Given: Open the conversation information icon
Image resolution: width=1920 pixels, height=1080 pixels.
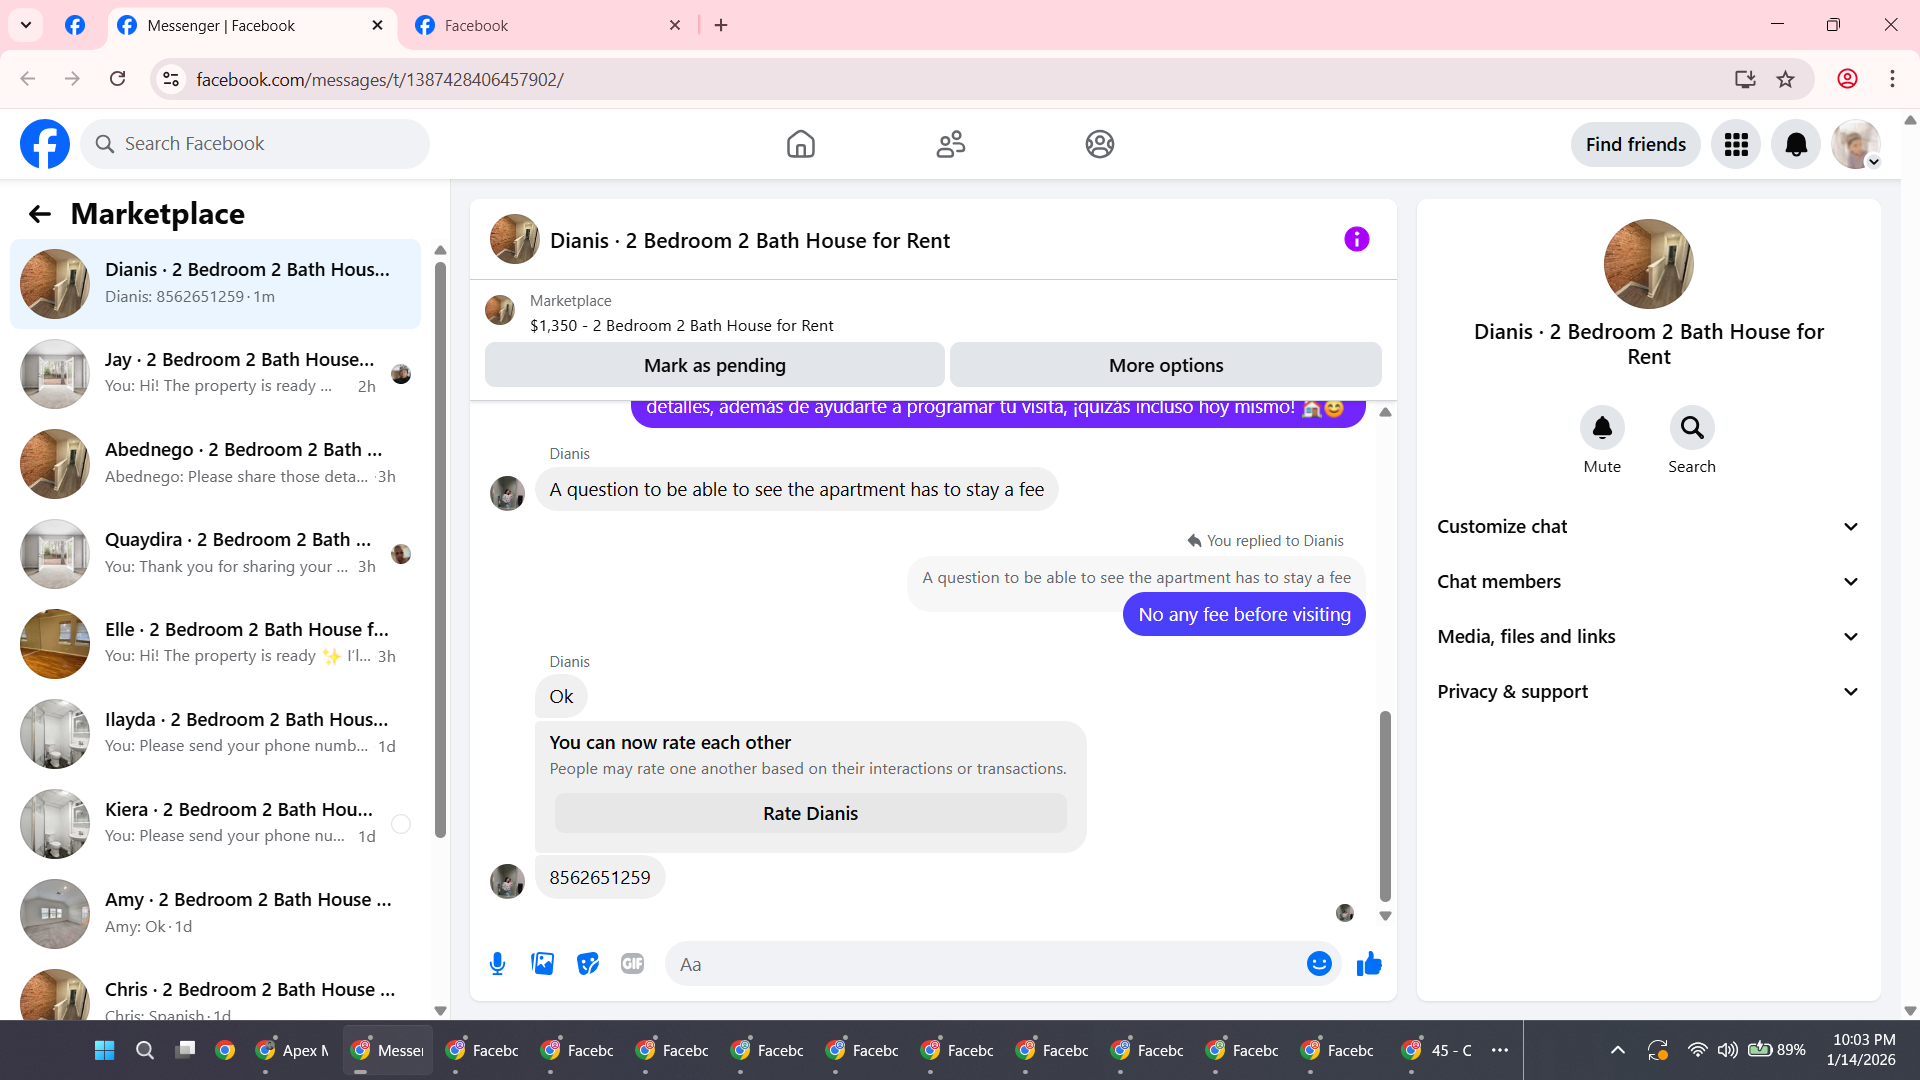Looking at the screenshot, I should (x=1356, y=239).
